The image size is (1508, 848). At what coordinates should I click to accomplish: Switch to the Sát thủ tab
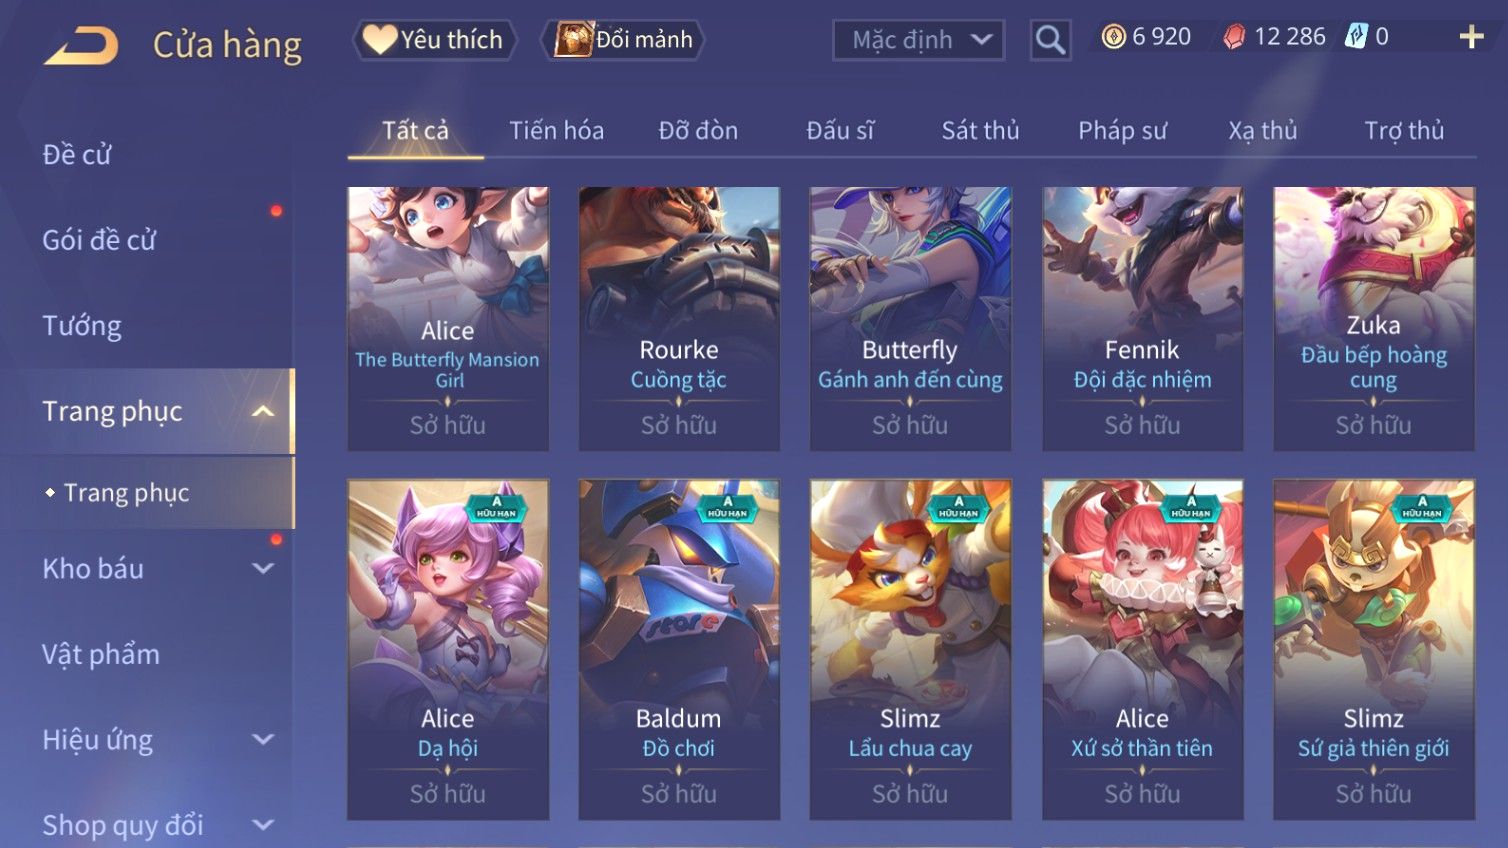point(980,131)
